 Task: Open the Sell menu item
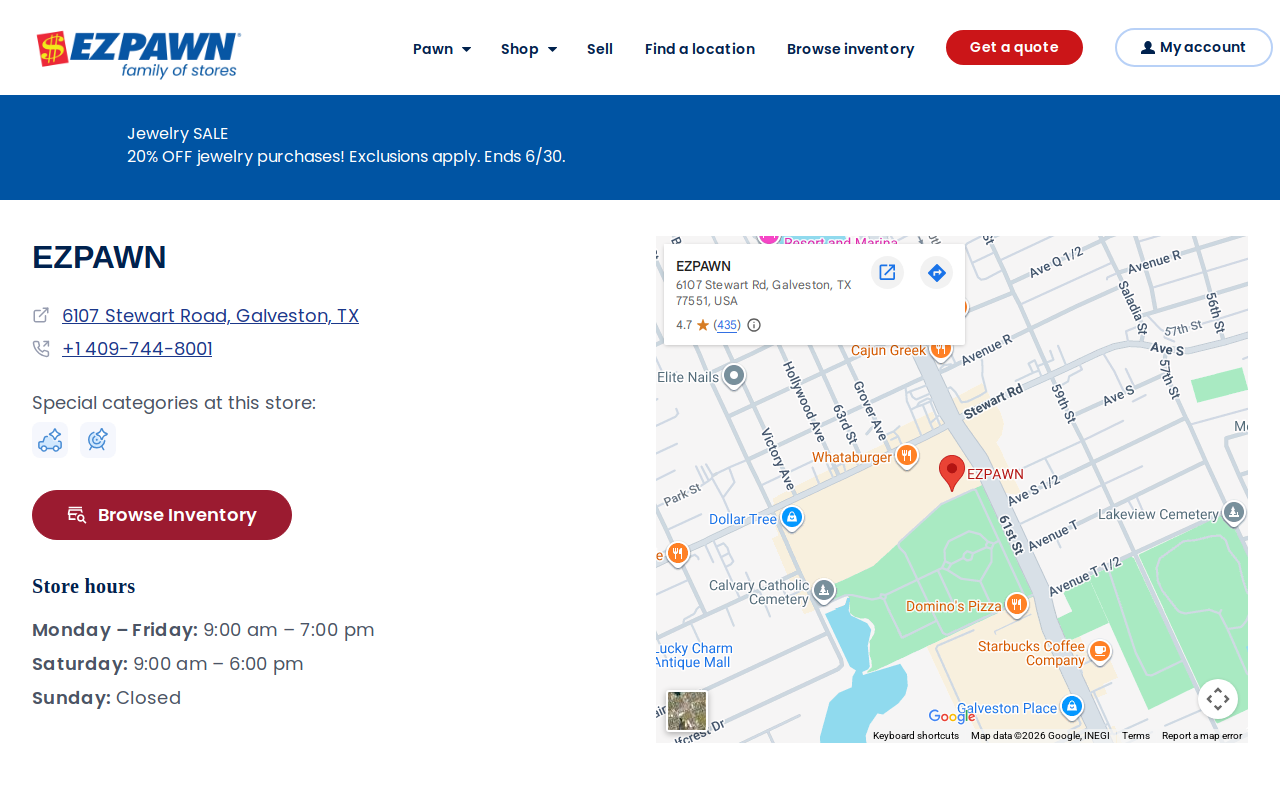(x=600, y=49)
